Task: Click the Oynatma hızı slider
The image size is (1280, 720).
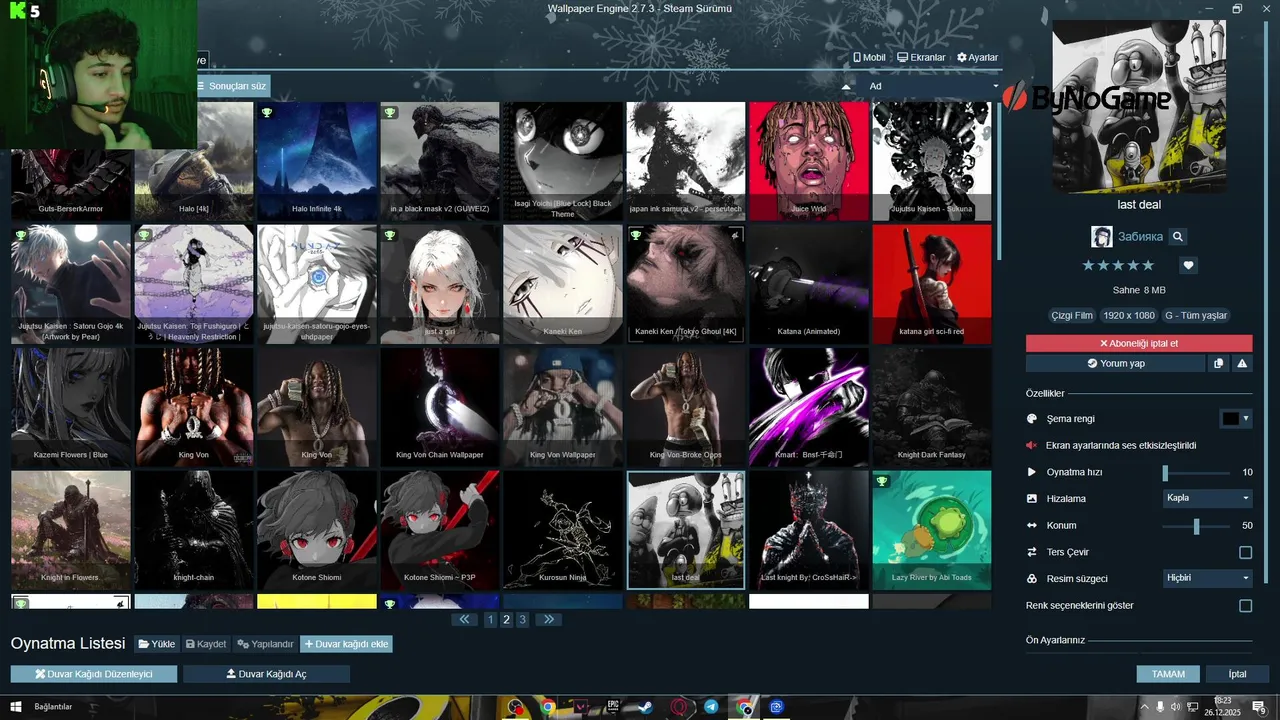Action: click(x=1196, y=472)
